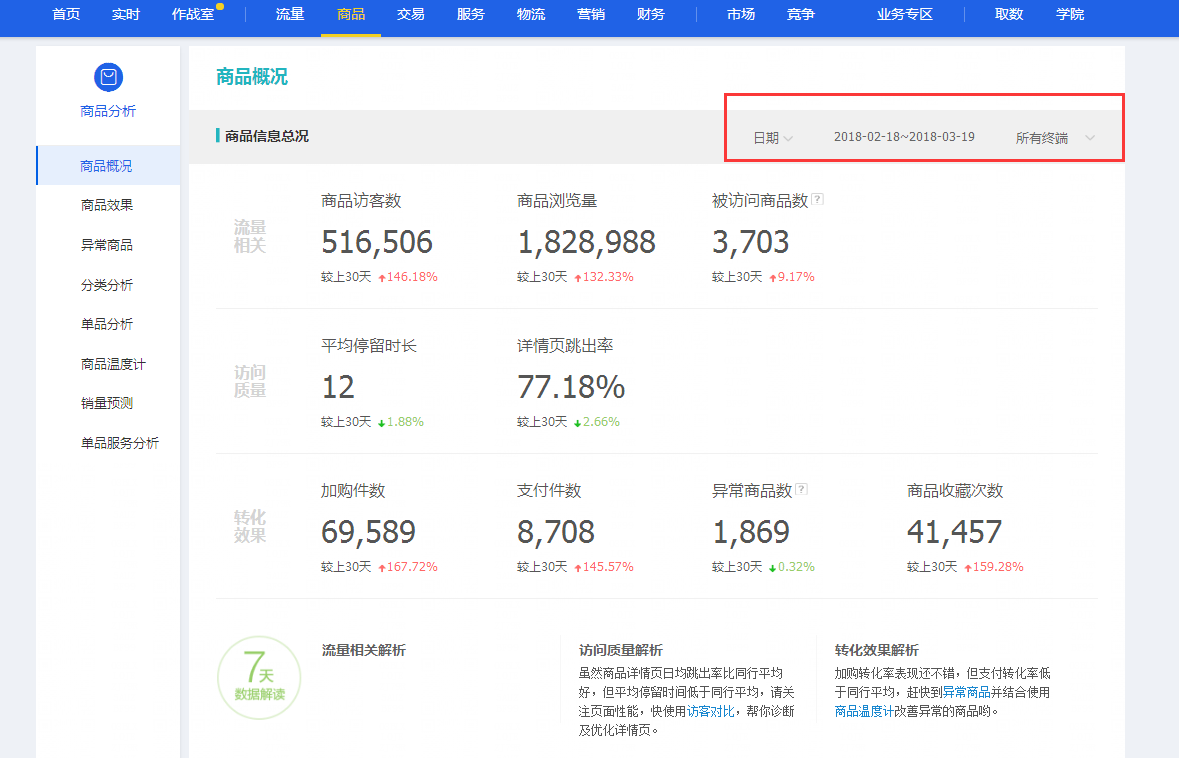Switch to the 财务 tab

(x=650, y=14)
